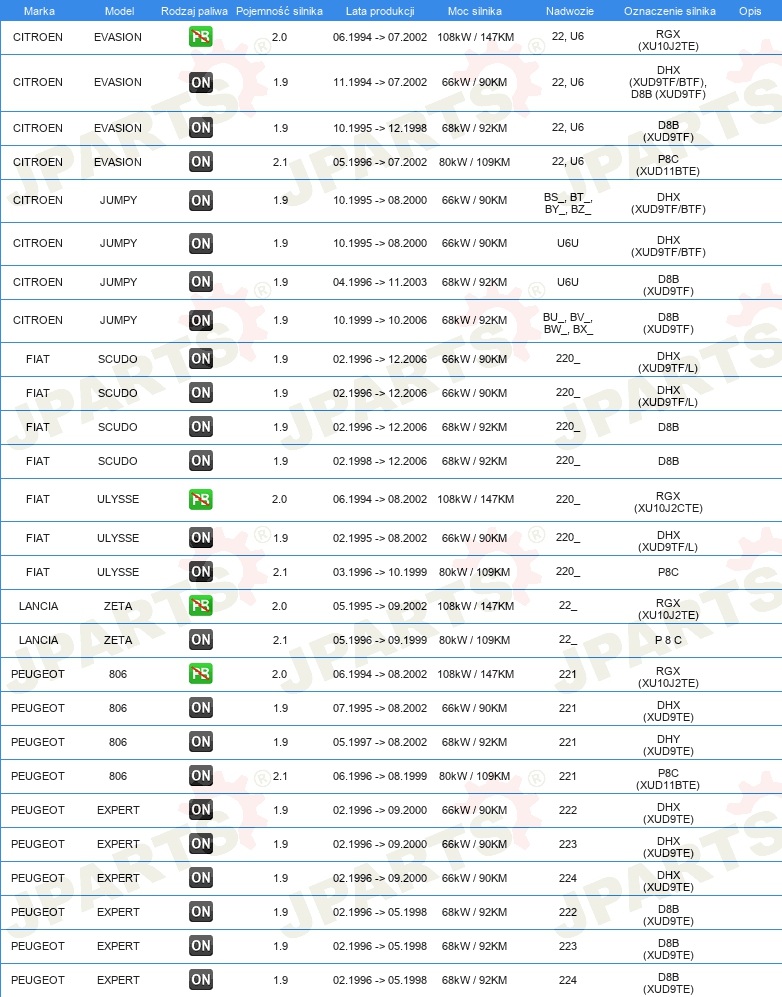
Task: Click the Lata produkcji column header
Action: [380, 11]
